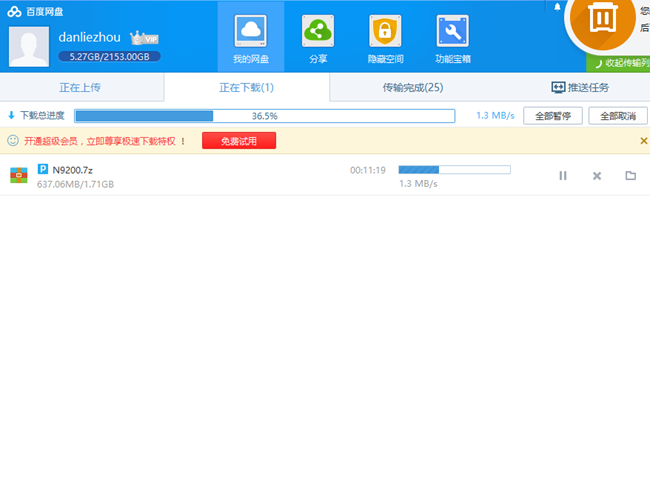Dismiss the yellow membership promotion banner
Viewport: 650px width, 478px height.
643,141
